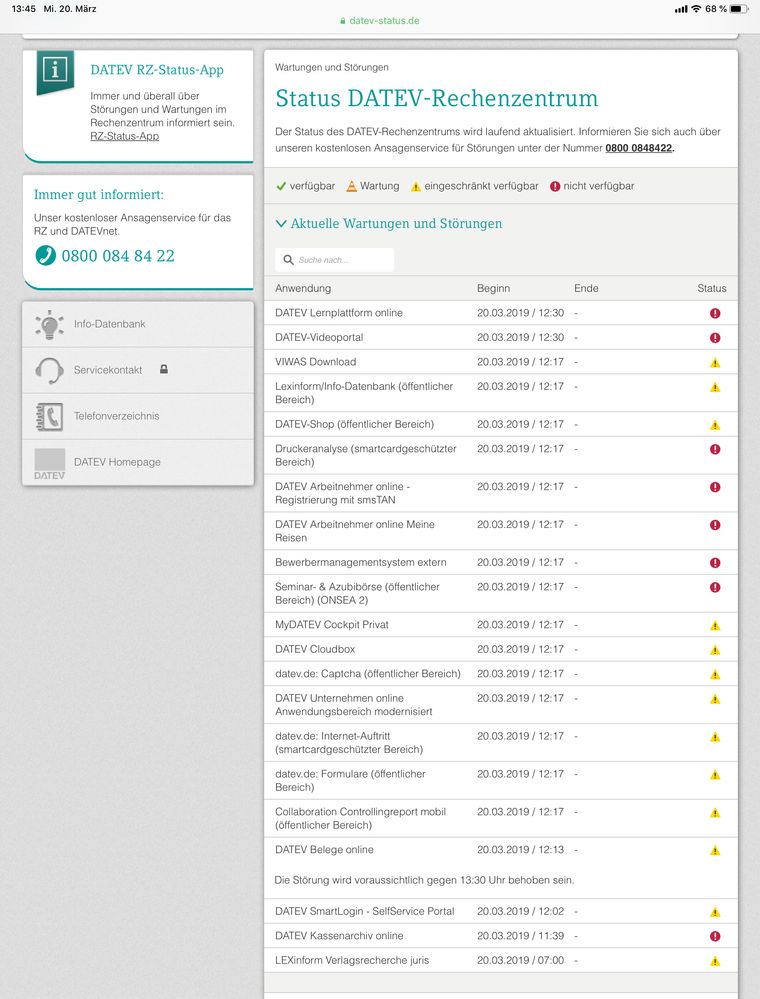This screenshot has height=999, width=760.
Task: Click the red nicht verfügbar legend icon
Action: [555, 186]
